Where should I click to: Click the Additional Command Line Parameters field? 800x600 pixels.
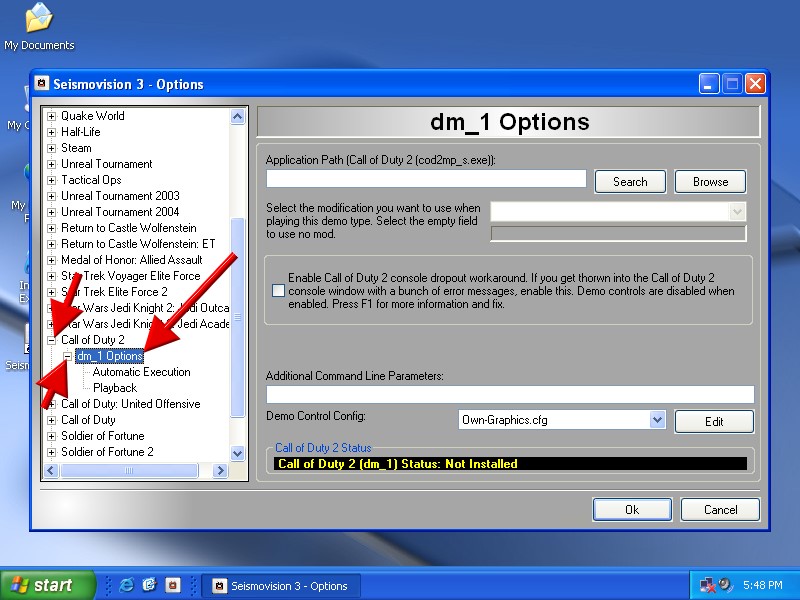[x=509, y=394]
